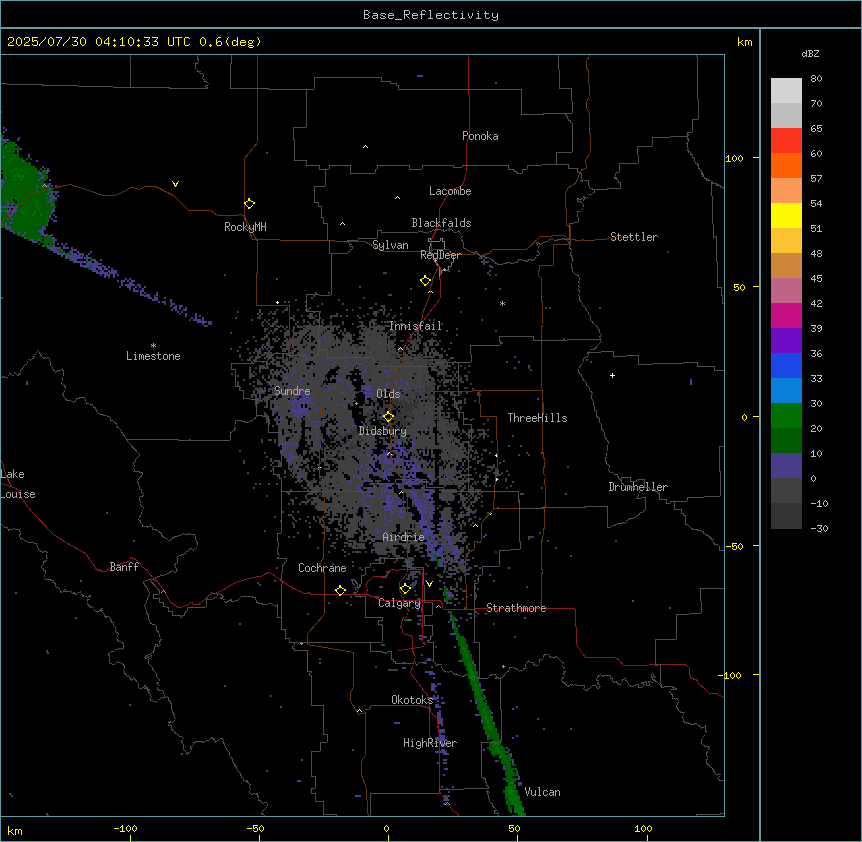Click the RockyMH label
Image resolution: width=862 pixels, height=842 pixels.
[245, 227]
